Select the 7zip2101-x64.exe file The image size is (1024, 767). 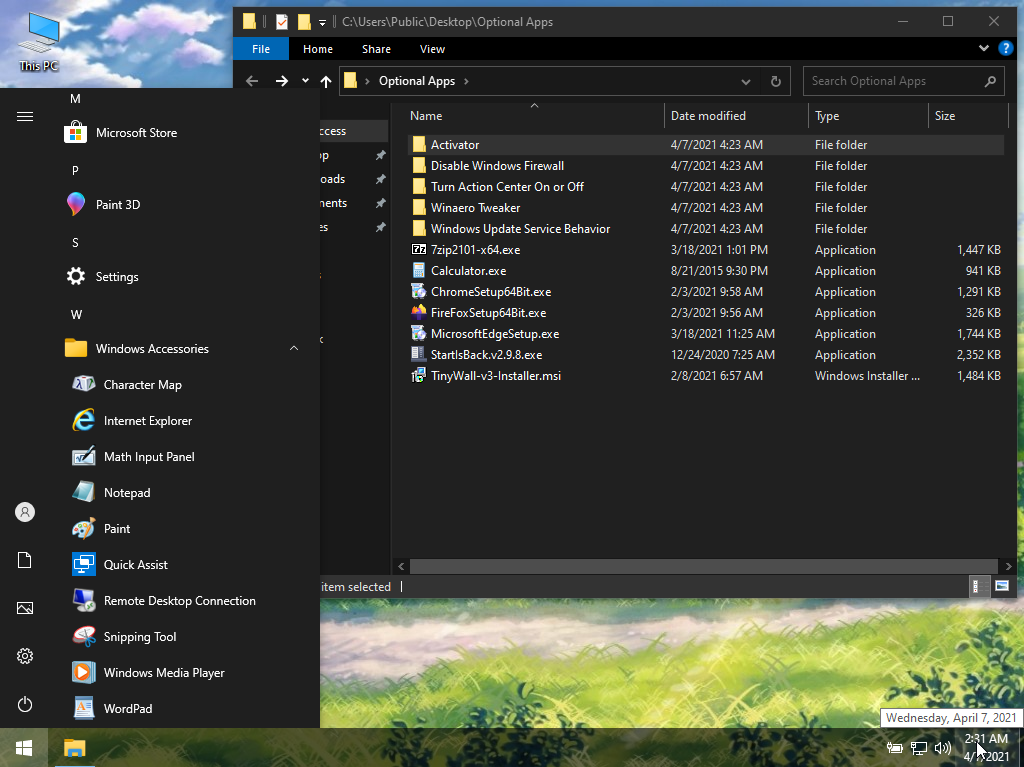[705, 250]
